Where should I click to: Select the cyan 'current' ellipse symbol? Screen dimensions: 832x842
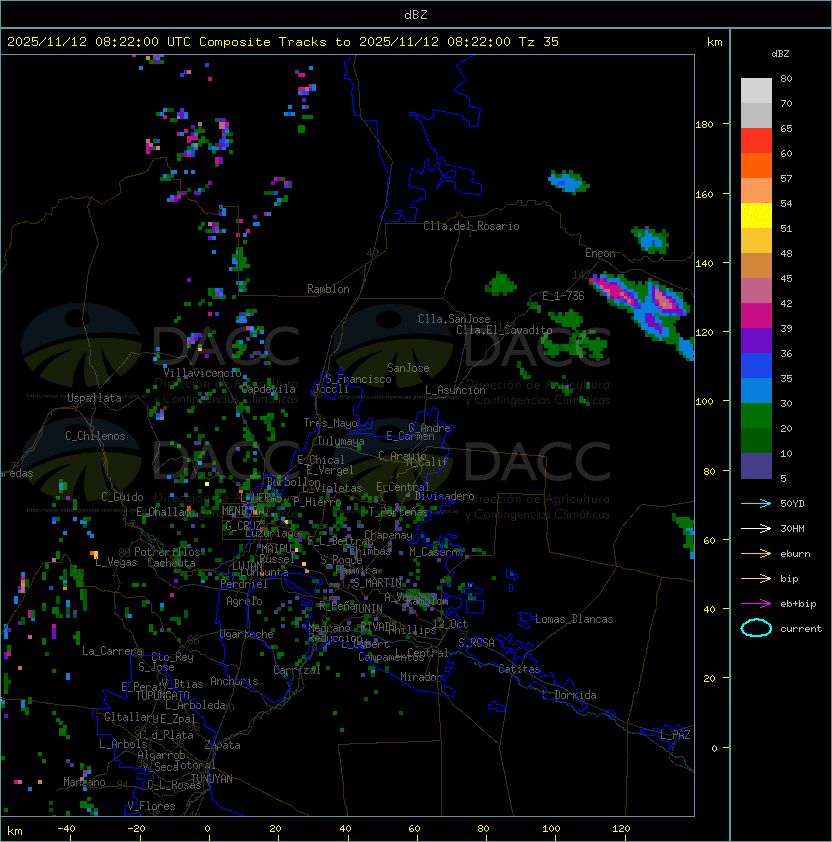[756, 628]
